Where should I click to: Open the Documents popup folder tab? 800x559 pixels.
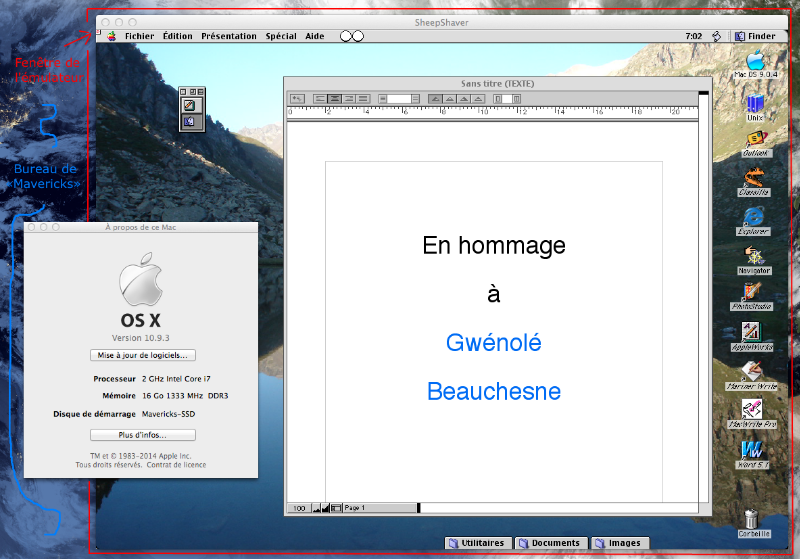point(551,543)
